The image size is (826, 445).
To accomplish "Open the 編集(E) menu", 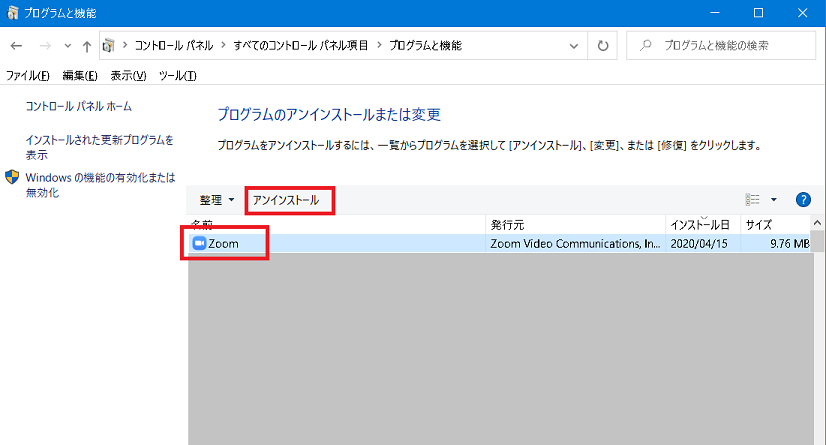I will tap(80, 75).
